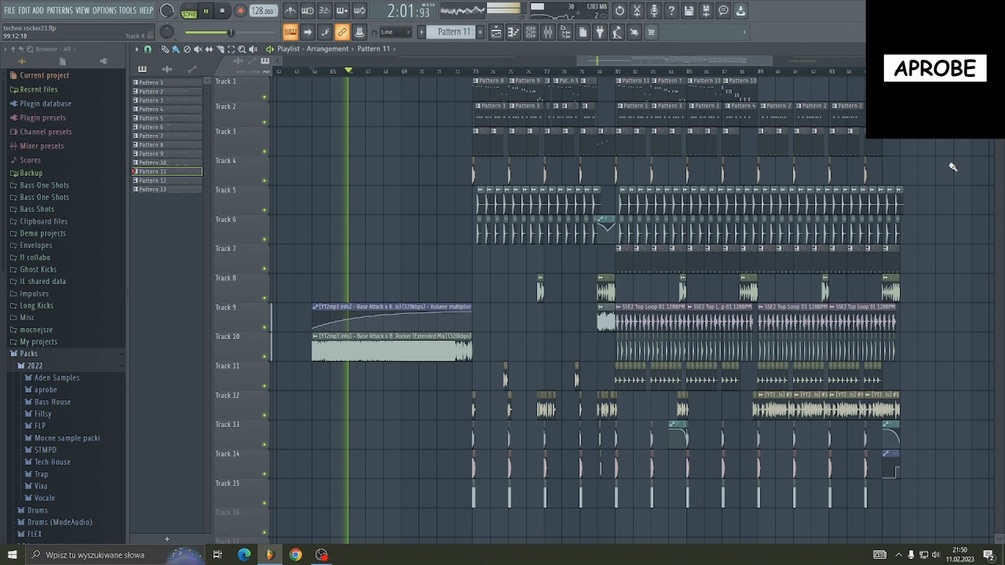Open the tempo tapper icon

click(x=617, y=32)
